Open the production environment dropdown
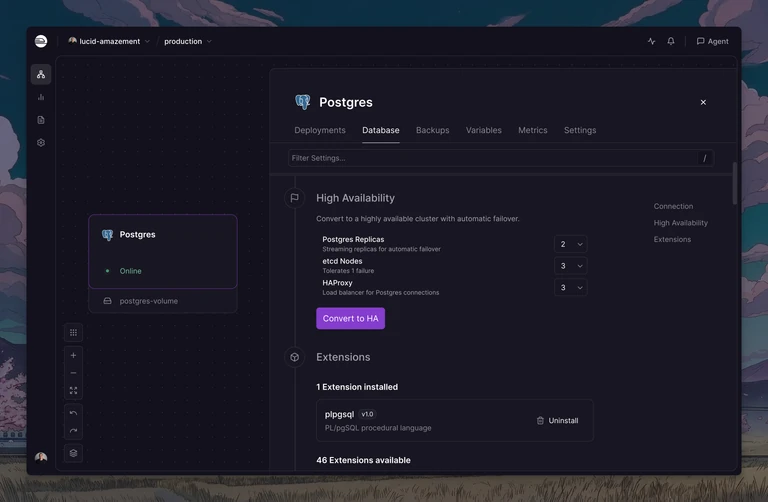768x502 pixels. (188, 41)
